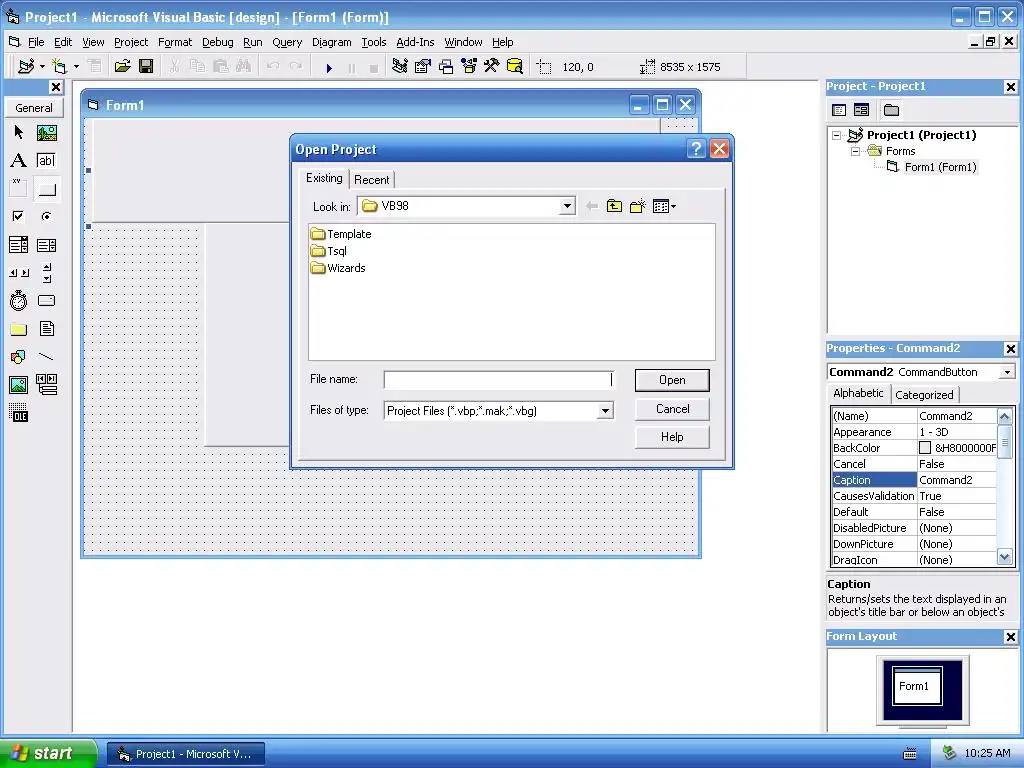Expand the Files of type dropdown
The image size is (1024, 768).
(x=605, y=411)
